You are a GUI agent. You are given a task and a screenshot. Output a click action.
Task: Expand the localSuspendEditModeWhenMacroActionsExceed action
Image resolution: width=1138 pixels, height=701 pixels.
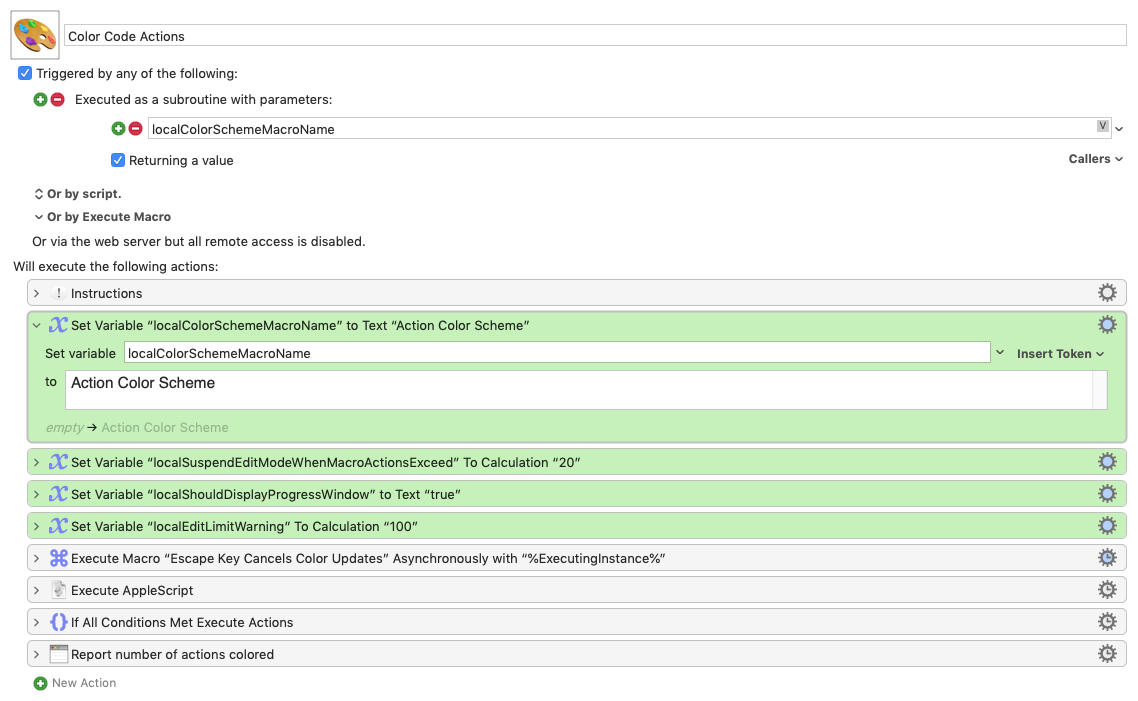coord(36,462)
